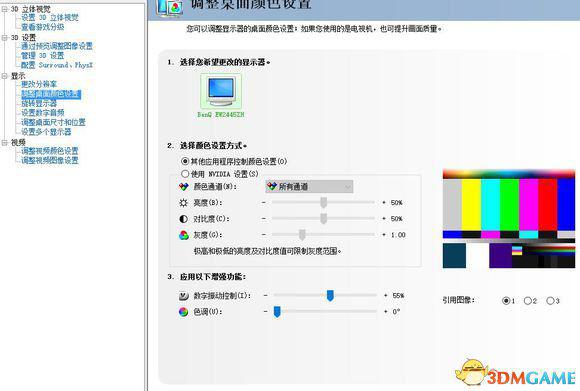Collapse the 视频 tree node
This screenshot has height=391, width=580.
point(4,142)
